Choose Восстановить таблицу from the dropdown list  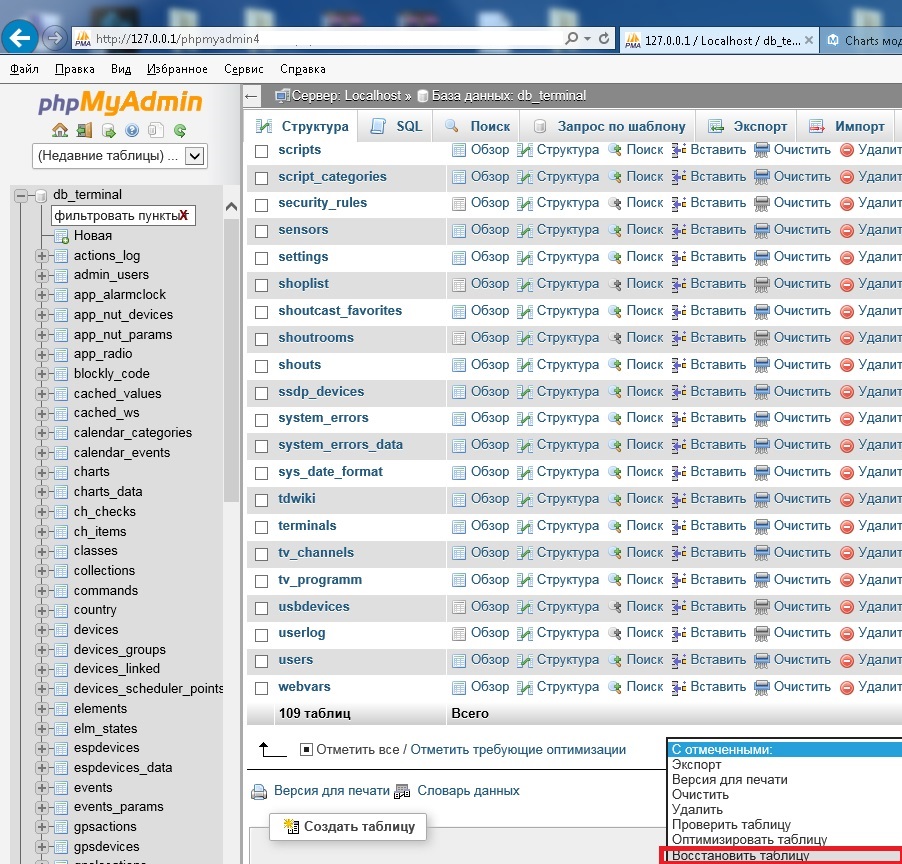[740, 856]
